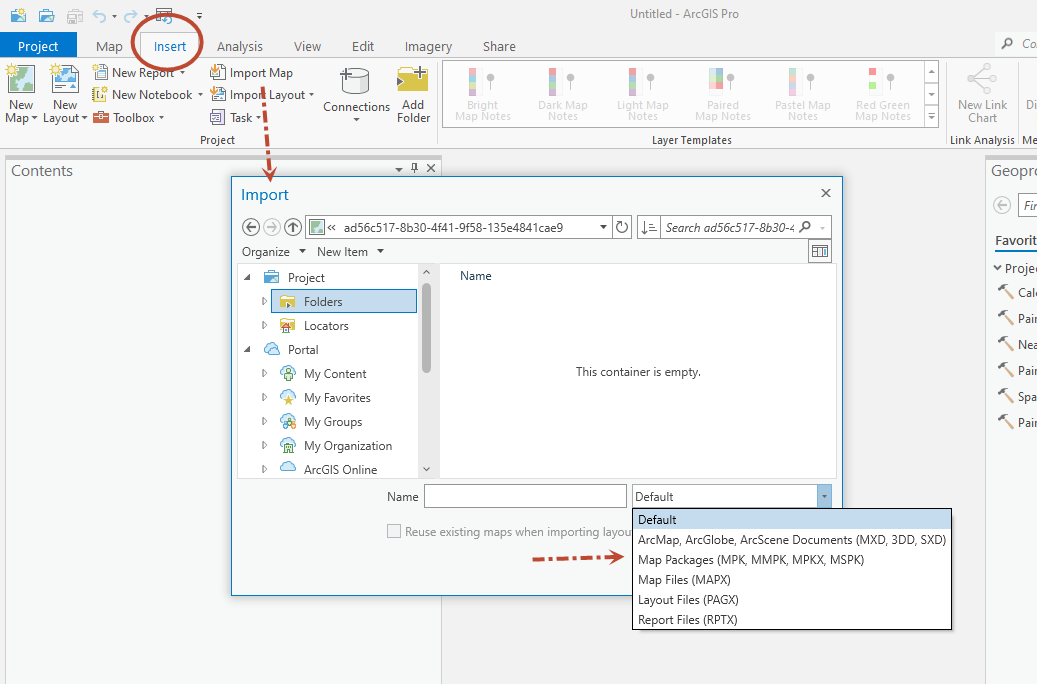Switch to the Map ribbon tab
1037x684 pixels.
coord(108,46)
